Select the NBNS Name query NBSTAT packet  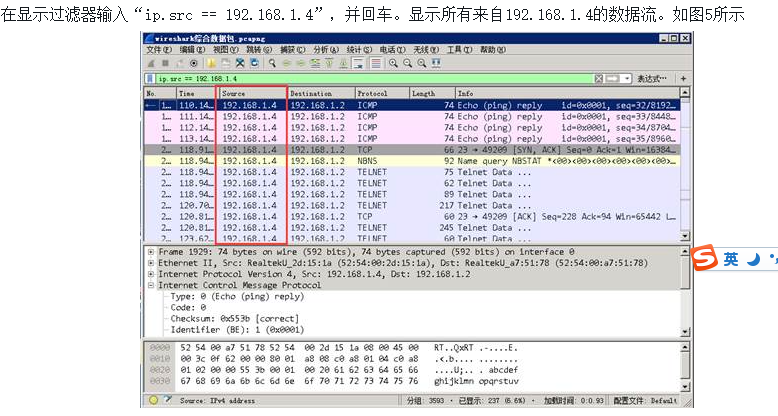pos(412,161)
